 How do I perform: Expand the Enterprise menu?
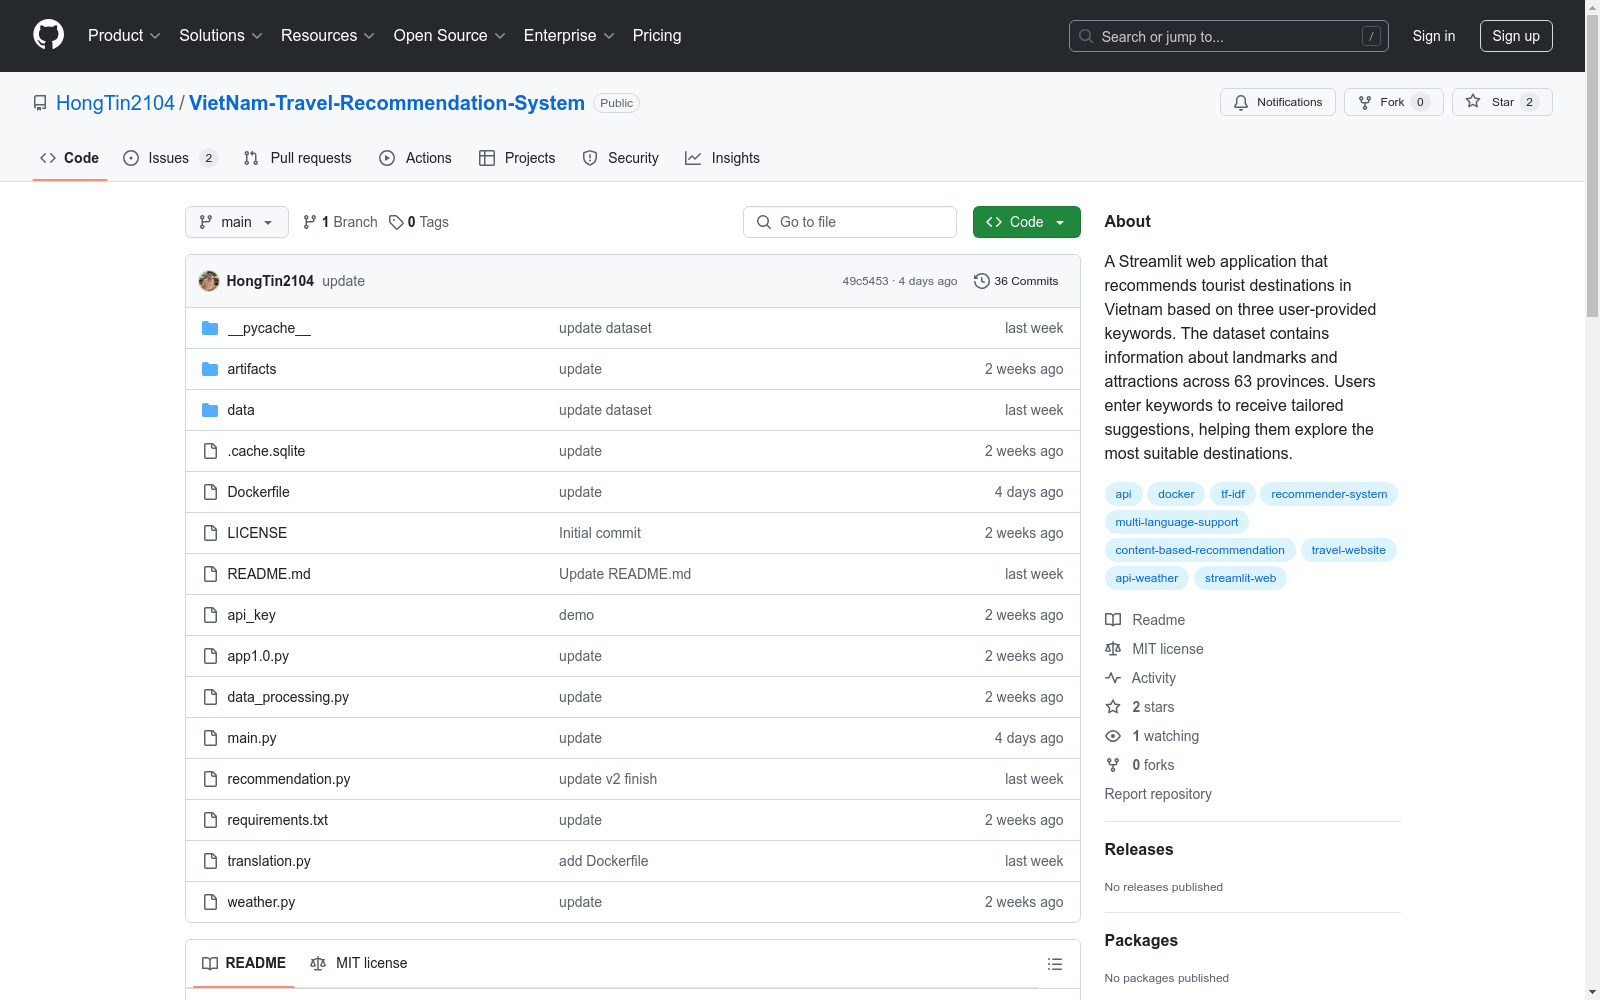pyautogui.click(x=569, y=36)
